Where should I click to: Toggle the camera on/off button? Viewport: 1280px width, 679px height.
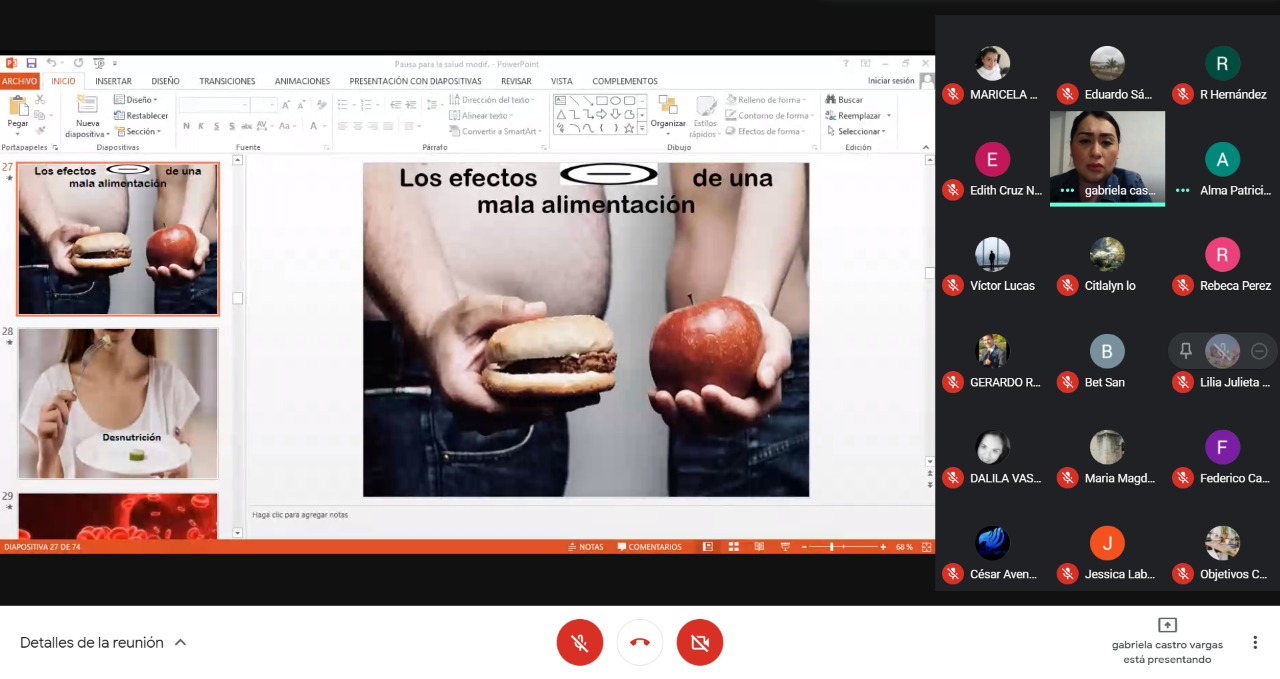[x=700, y=642]
